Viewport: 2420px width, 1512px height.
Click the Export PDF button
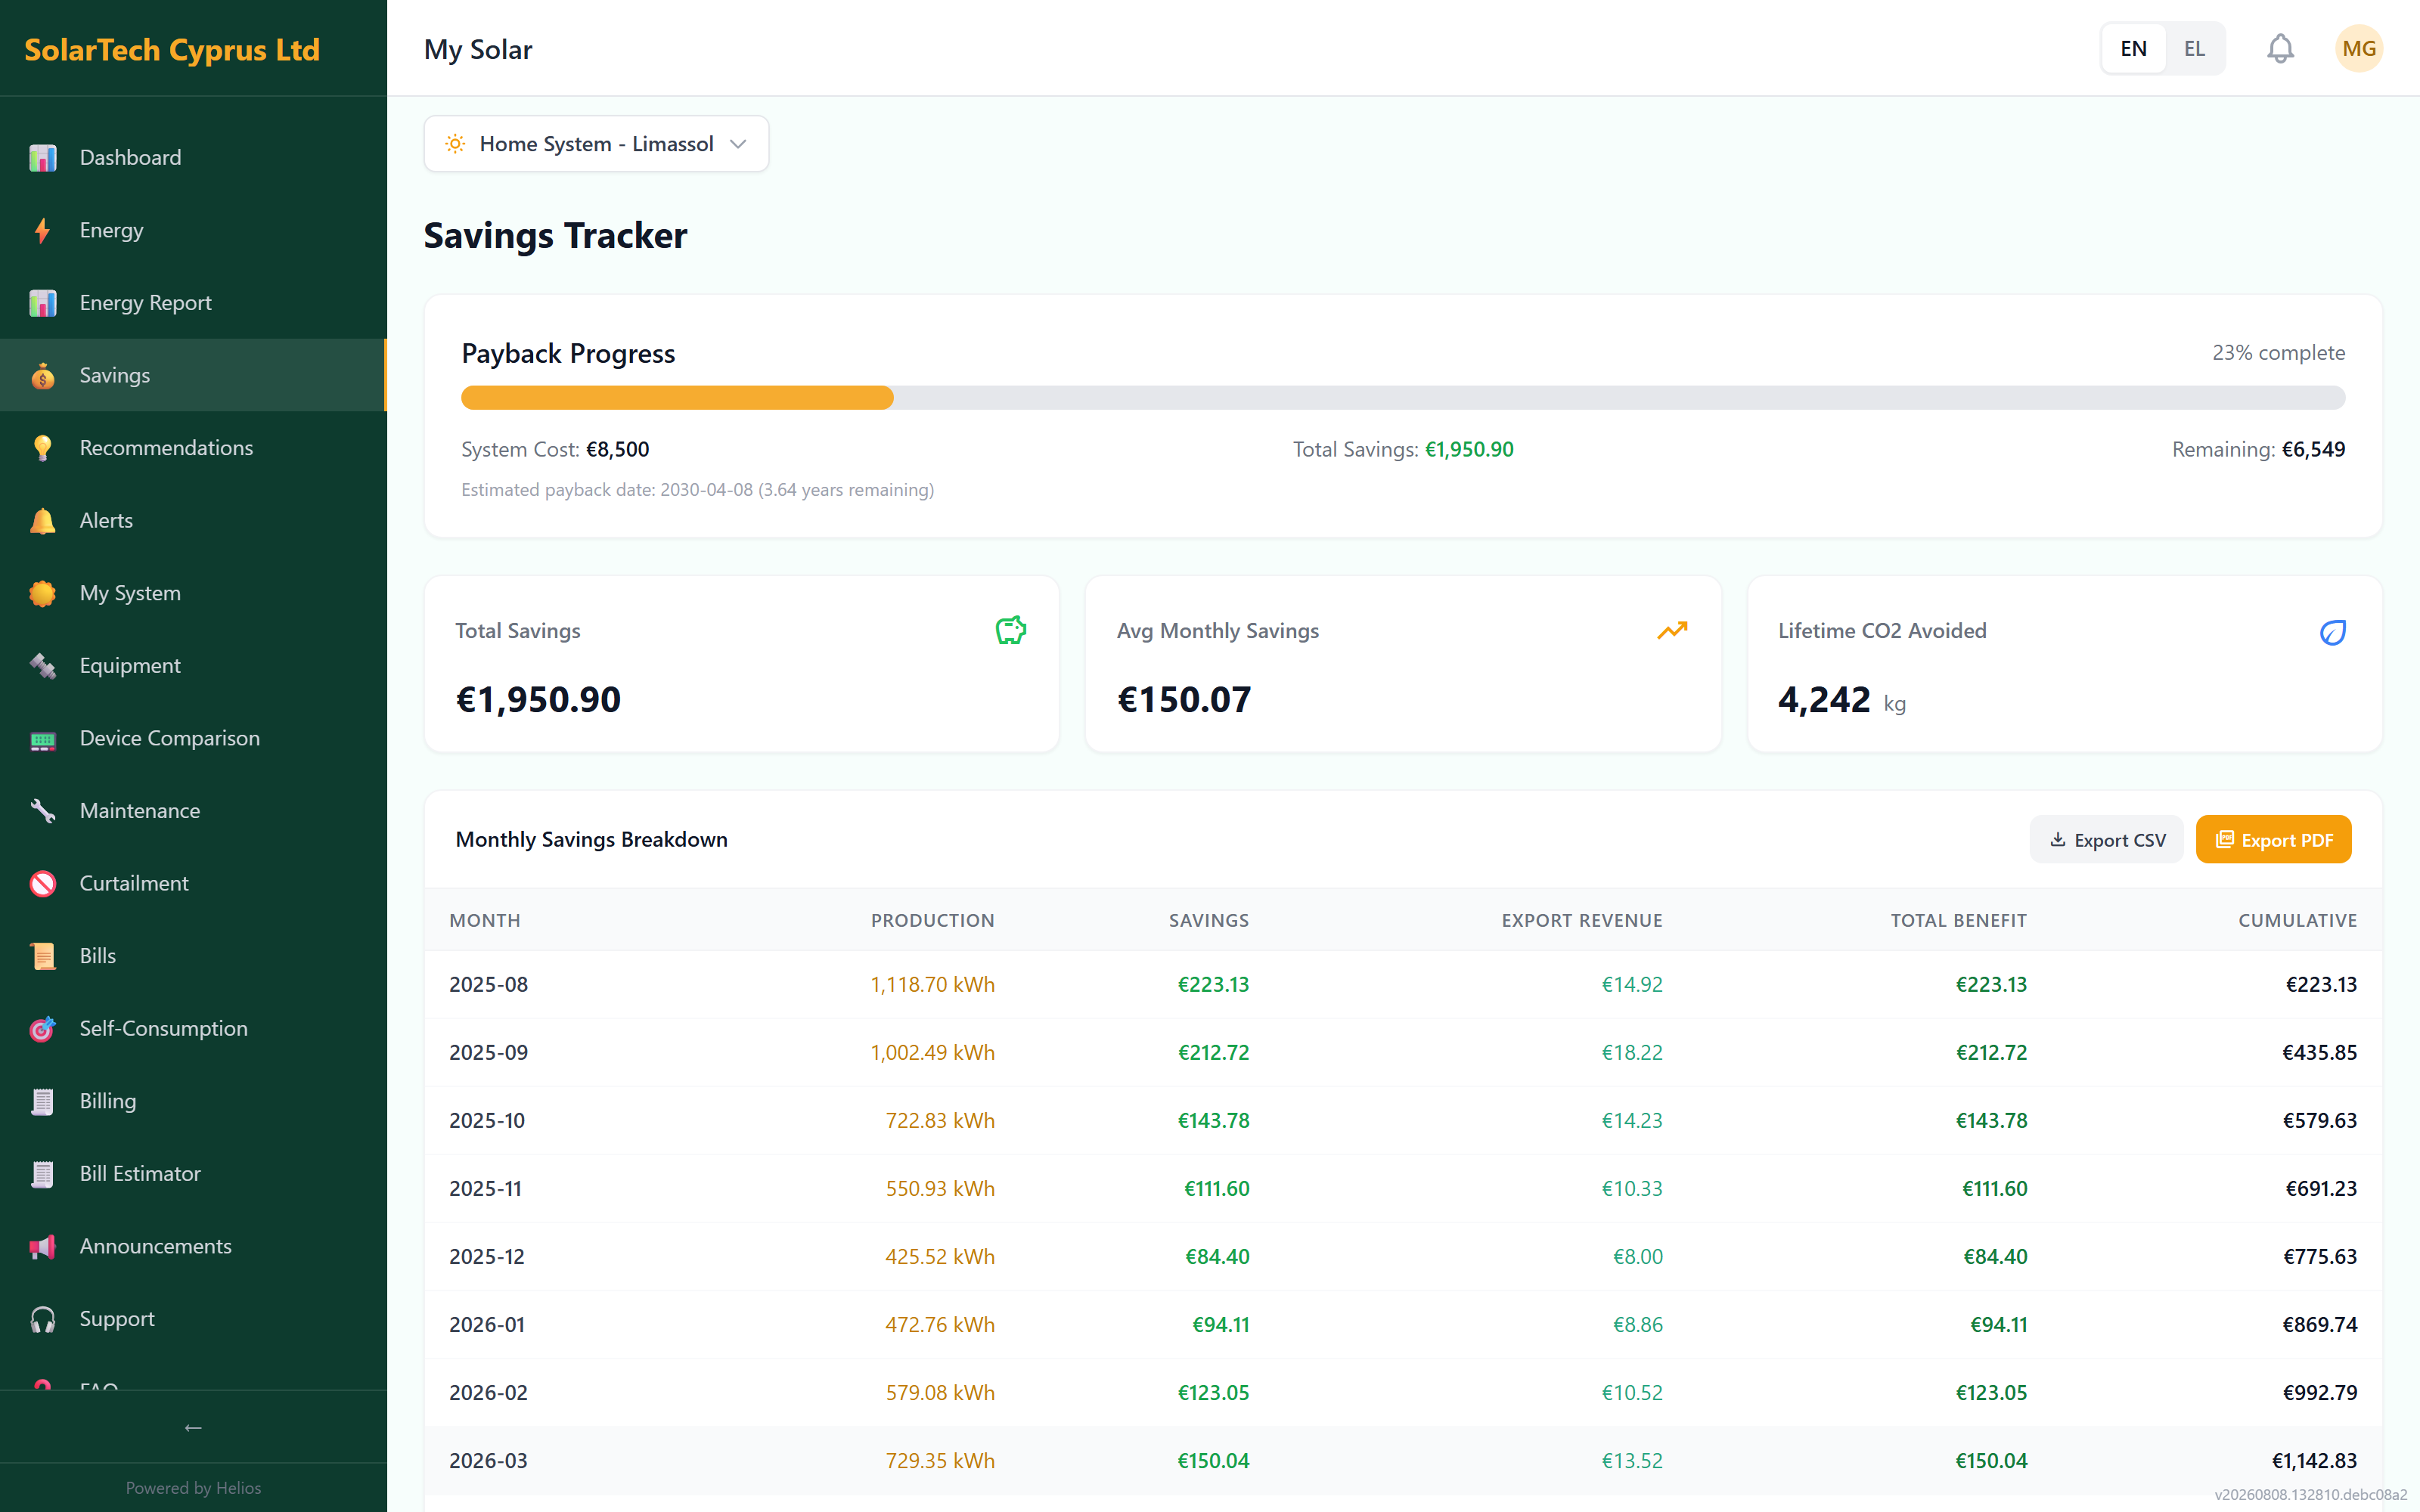2273,840
